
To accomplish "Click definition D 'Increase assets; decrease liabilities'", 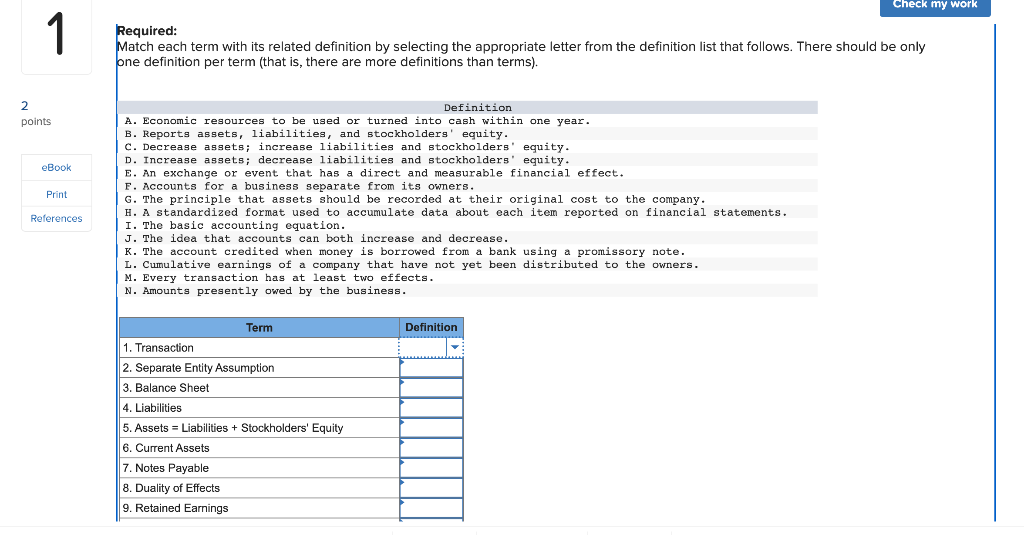I will (x=347, y=160).
